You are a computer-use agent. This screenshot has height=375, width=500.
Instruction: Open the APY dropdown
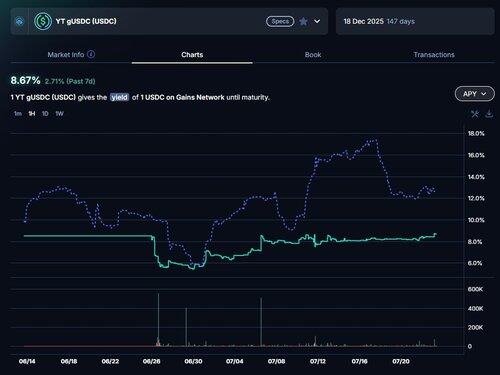click(x=474, y=94)
